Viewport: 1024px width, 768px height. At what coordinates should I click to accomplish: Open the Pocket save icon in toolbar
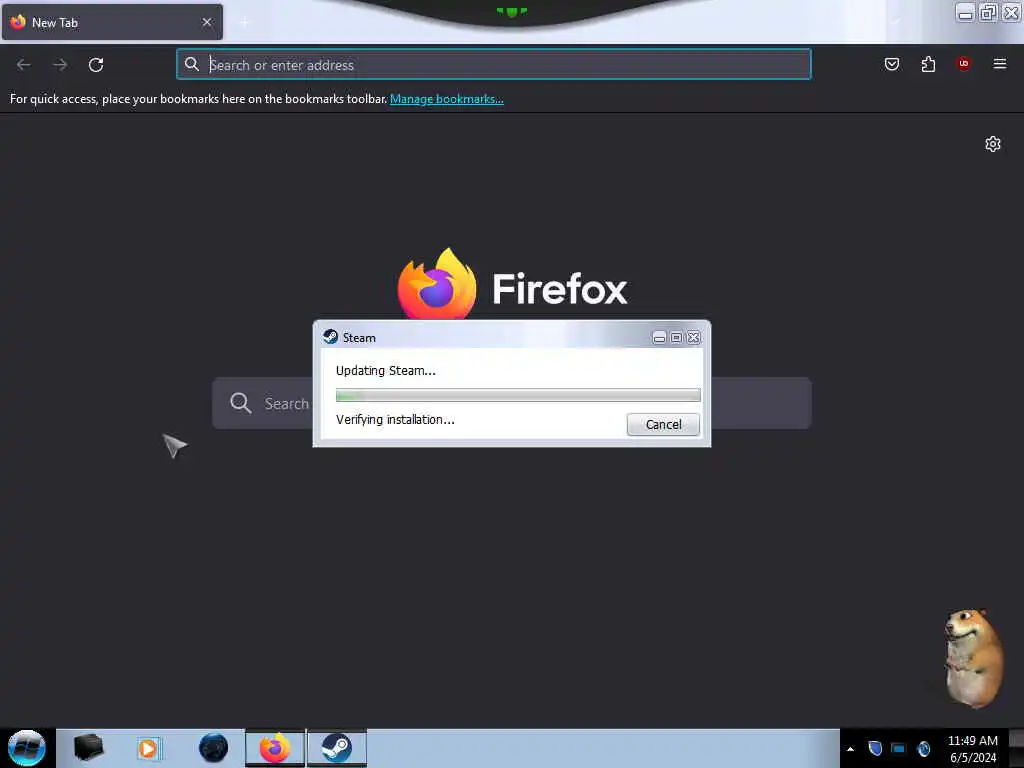891,64
